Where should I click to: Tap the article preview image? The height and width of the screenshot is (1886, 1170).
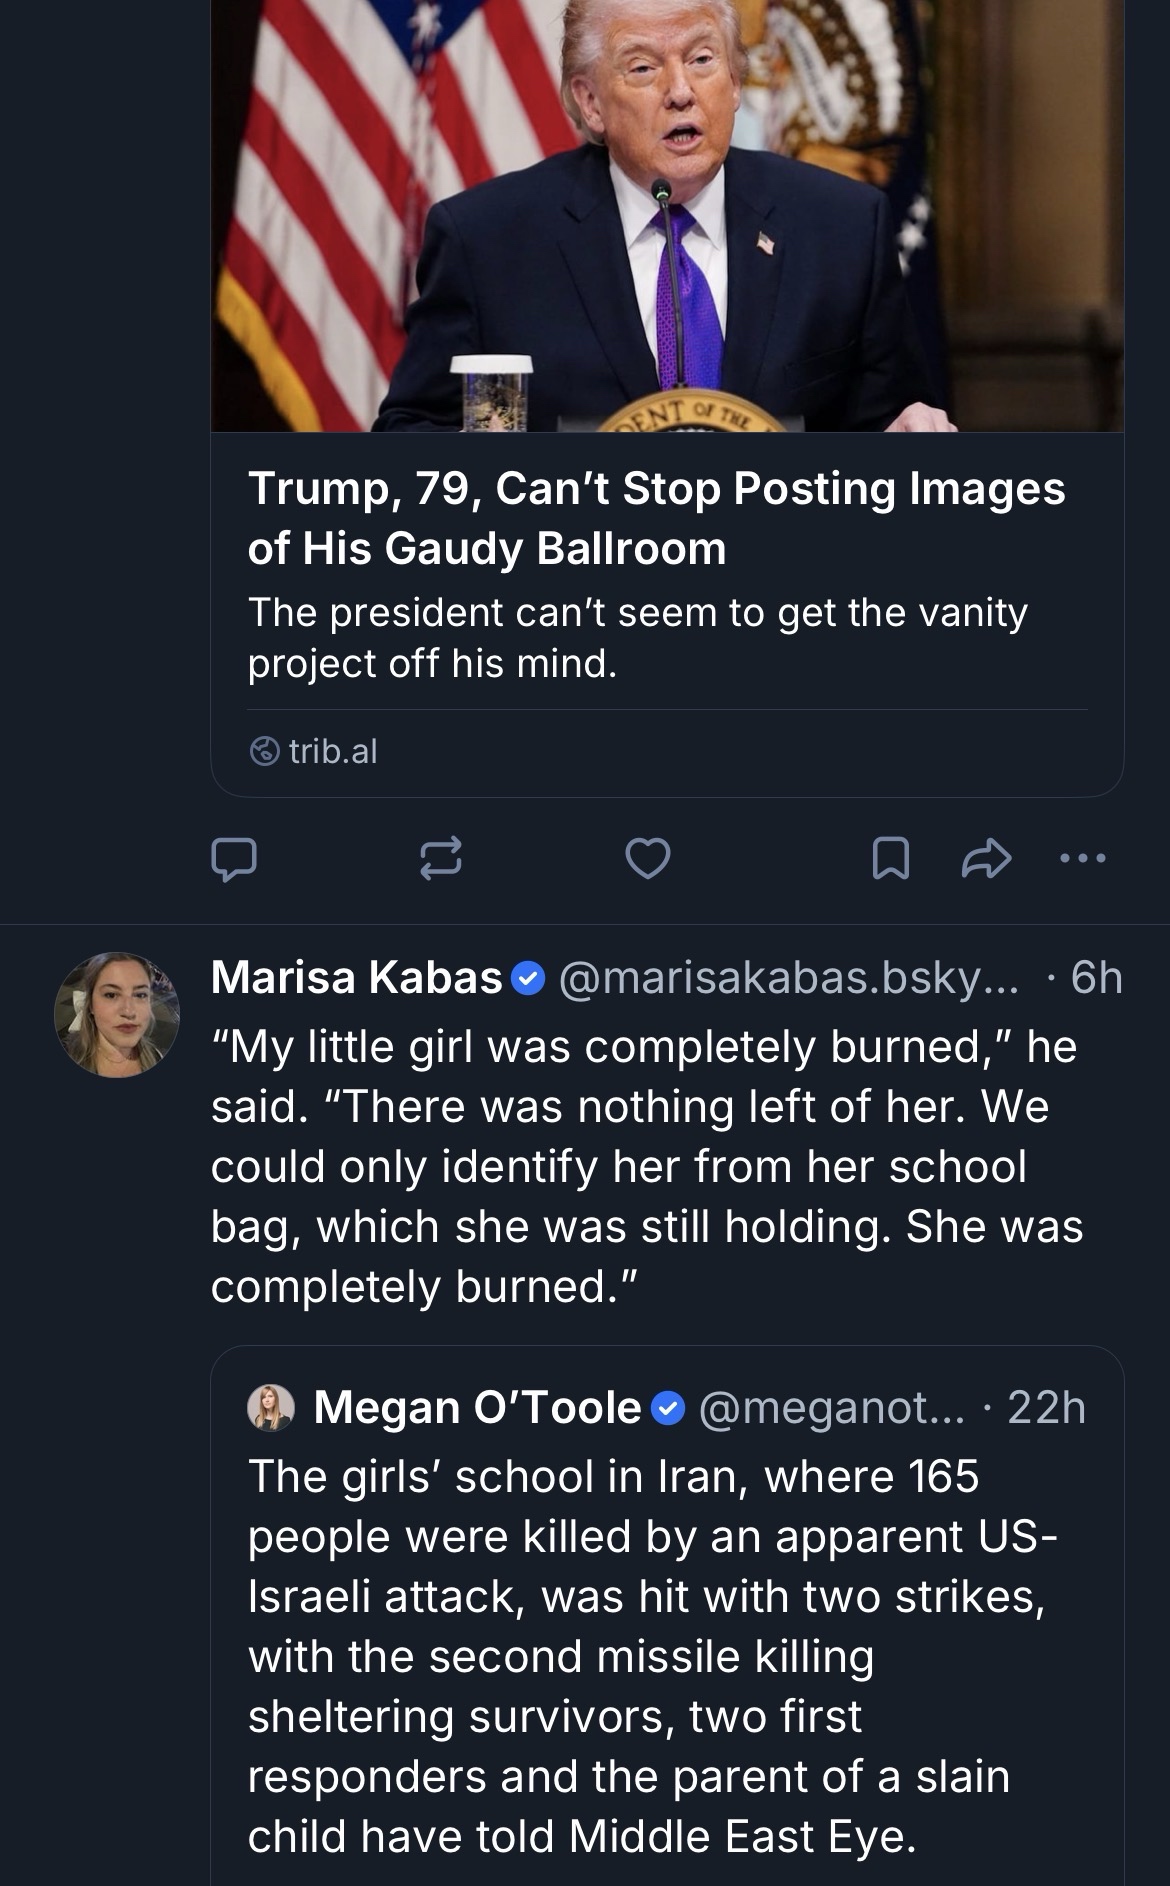coord(667,215)
